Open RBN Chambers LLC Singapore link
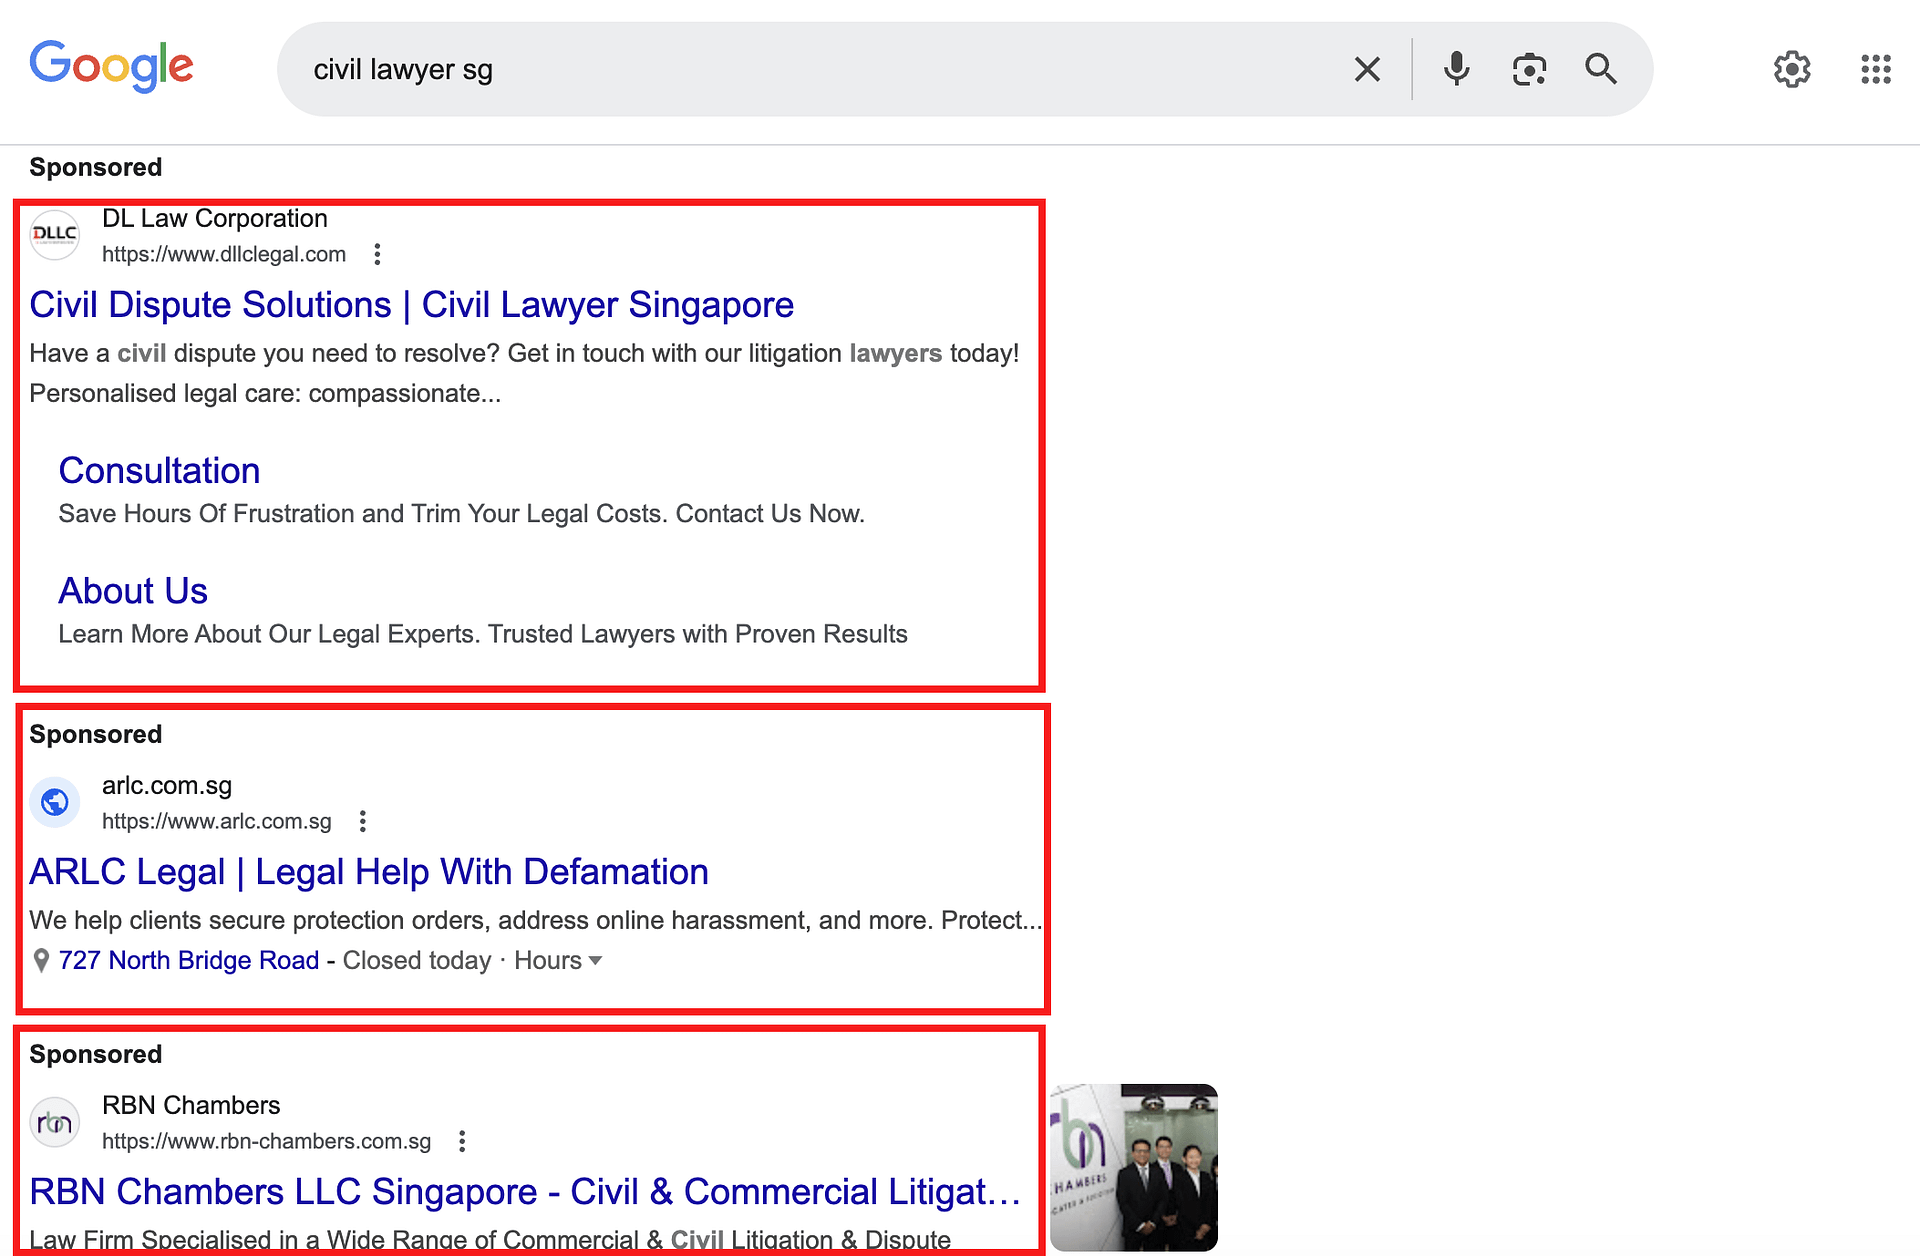The height and width of the screenshot is (1256, 1920). pos(524,1192)
